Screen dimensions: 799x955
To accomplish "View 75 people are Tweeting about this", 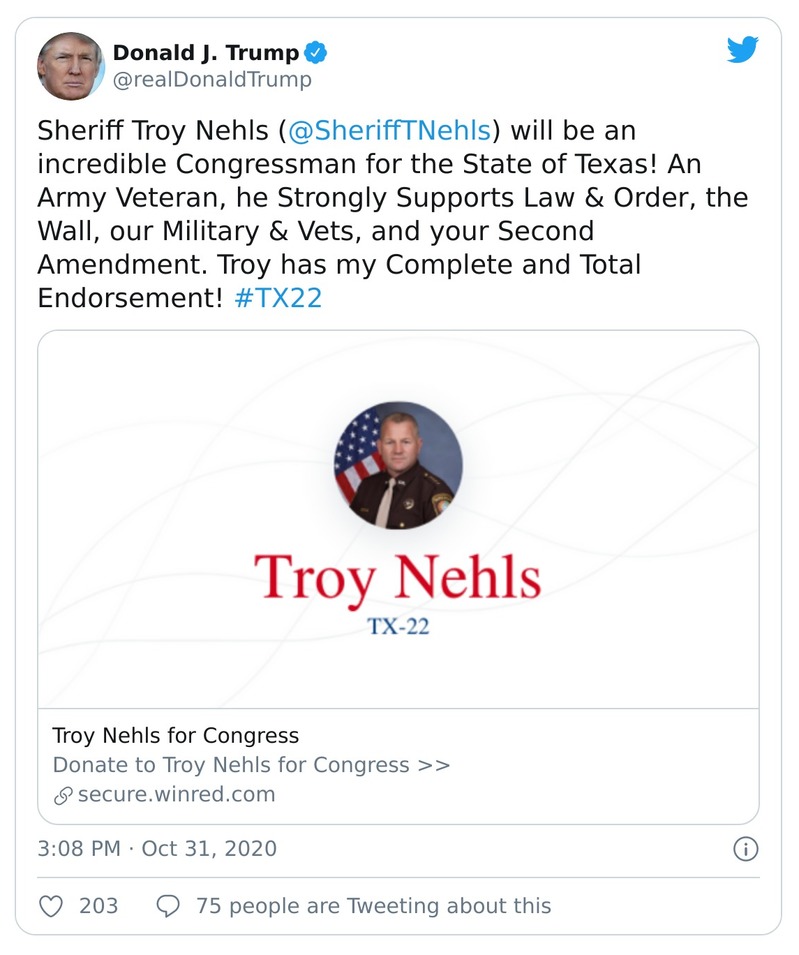I will pyautogui.click(x=373, y=906).
